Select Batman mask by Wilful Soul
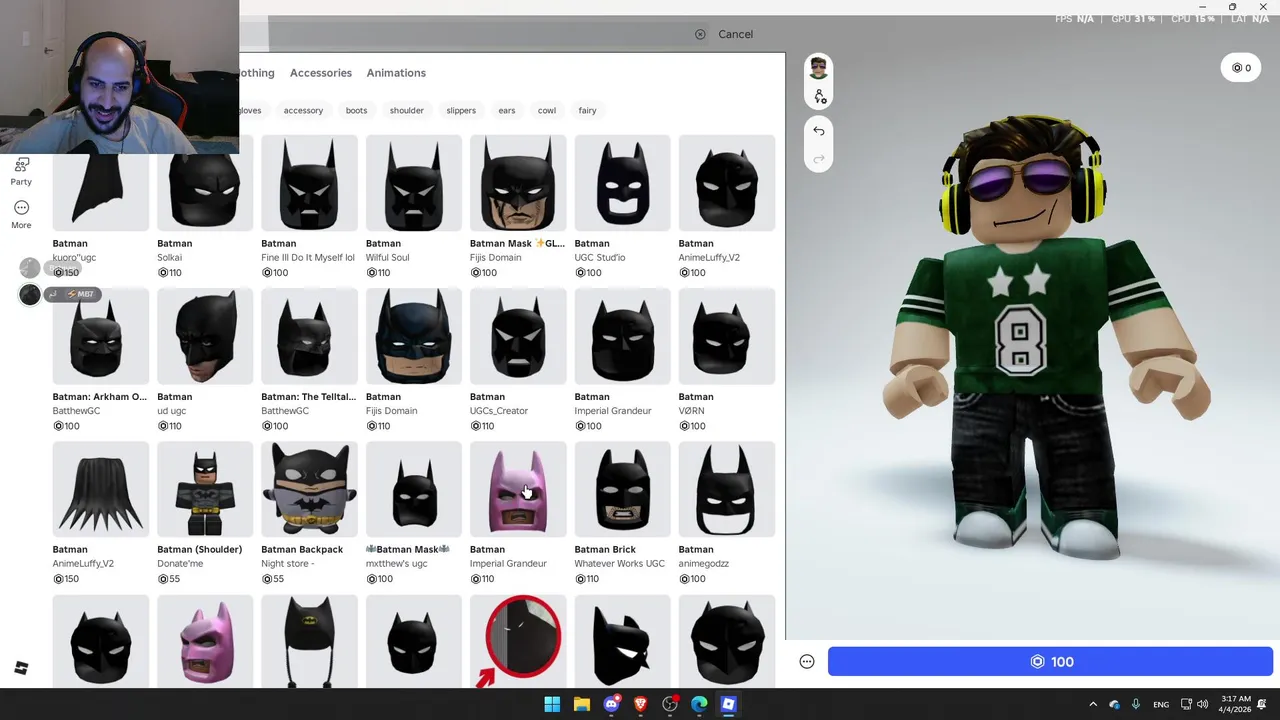1280x720 pixels. (414, 184)
